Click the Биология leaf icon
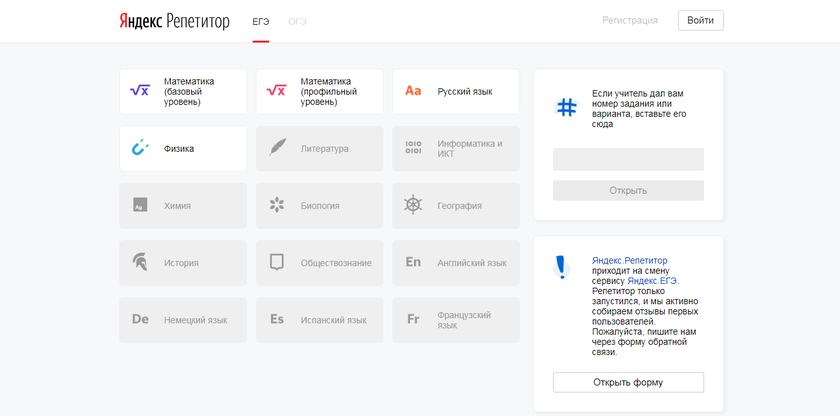This screenshot has width=840, height=416. click(277, 205)
